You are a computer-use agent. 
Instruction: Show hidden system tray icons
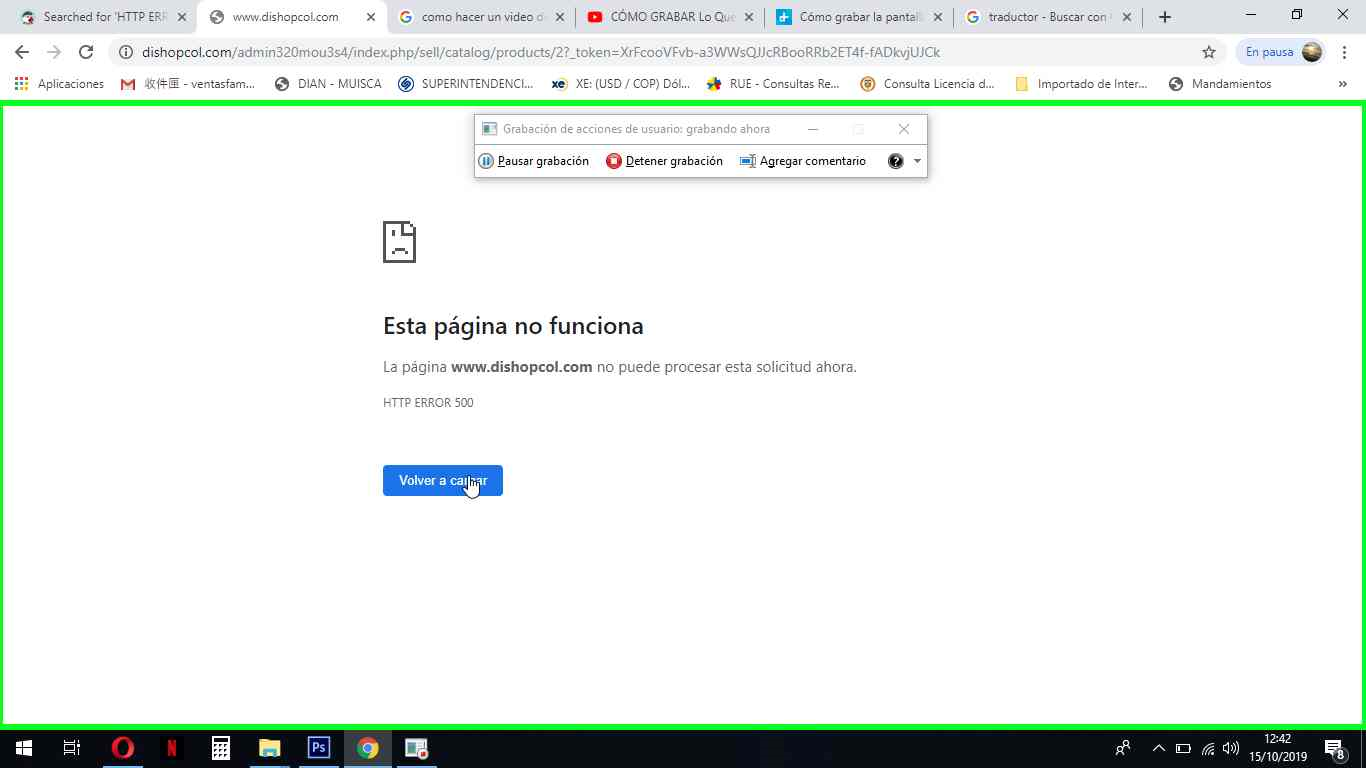pos(1159,748)
